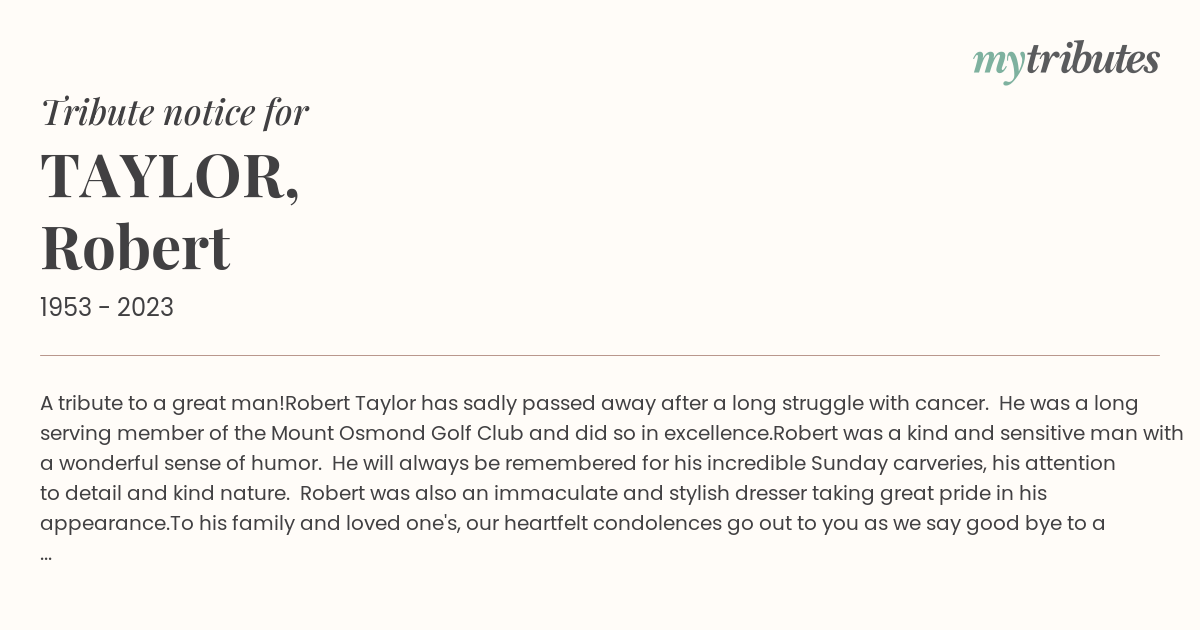Select the TAYLOR, surname heading
This screenshot has width=1200, height=630.
coord(170,176)
